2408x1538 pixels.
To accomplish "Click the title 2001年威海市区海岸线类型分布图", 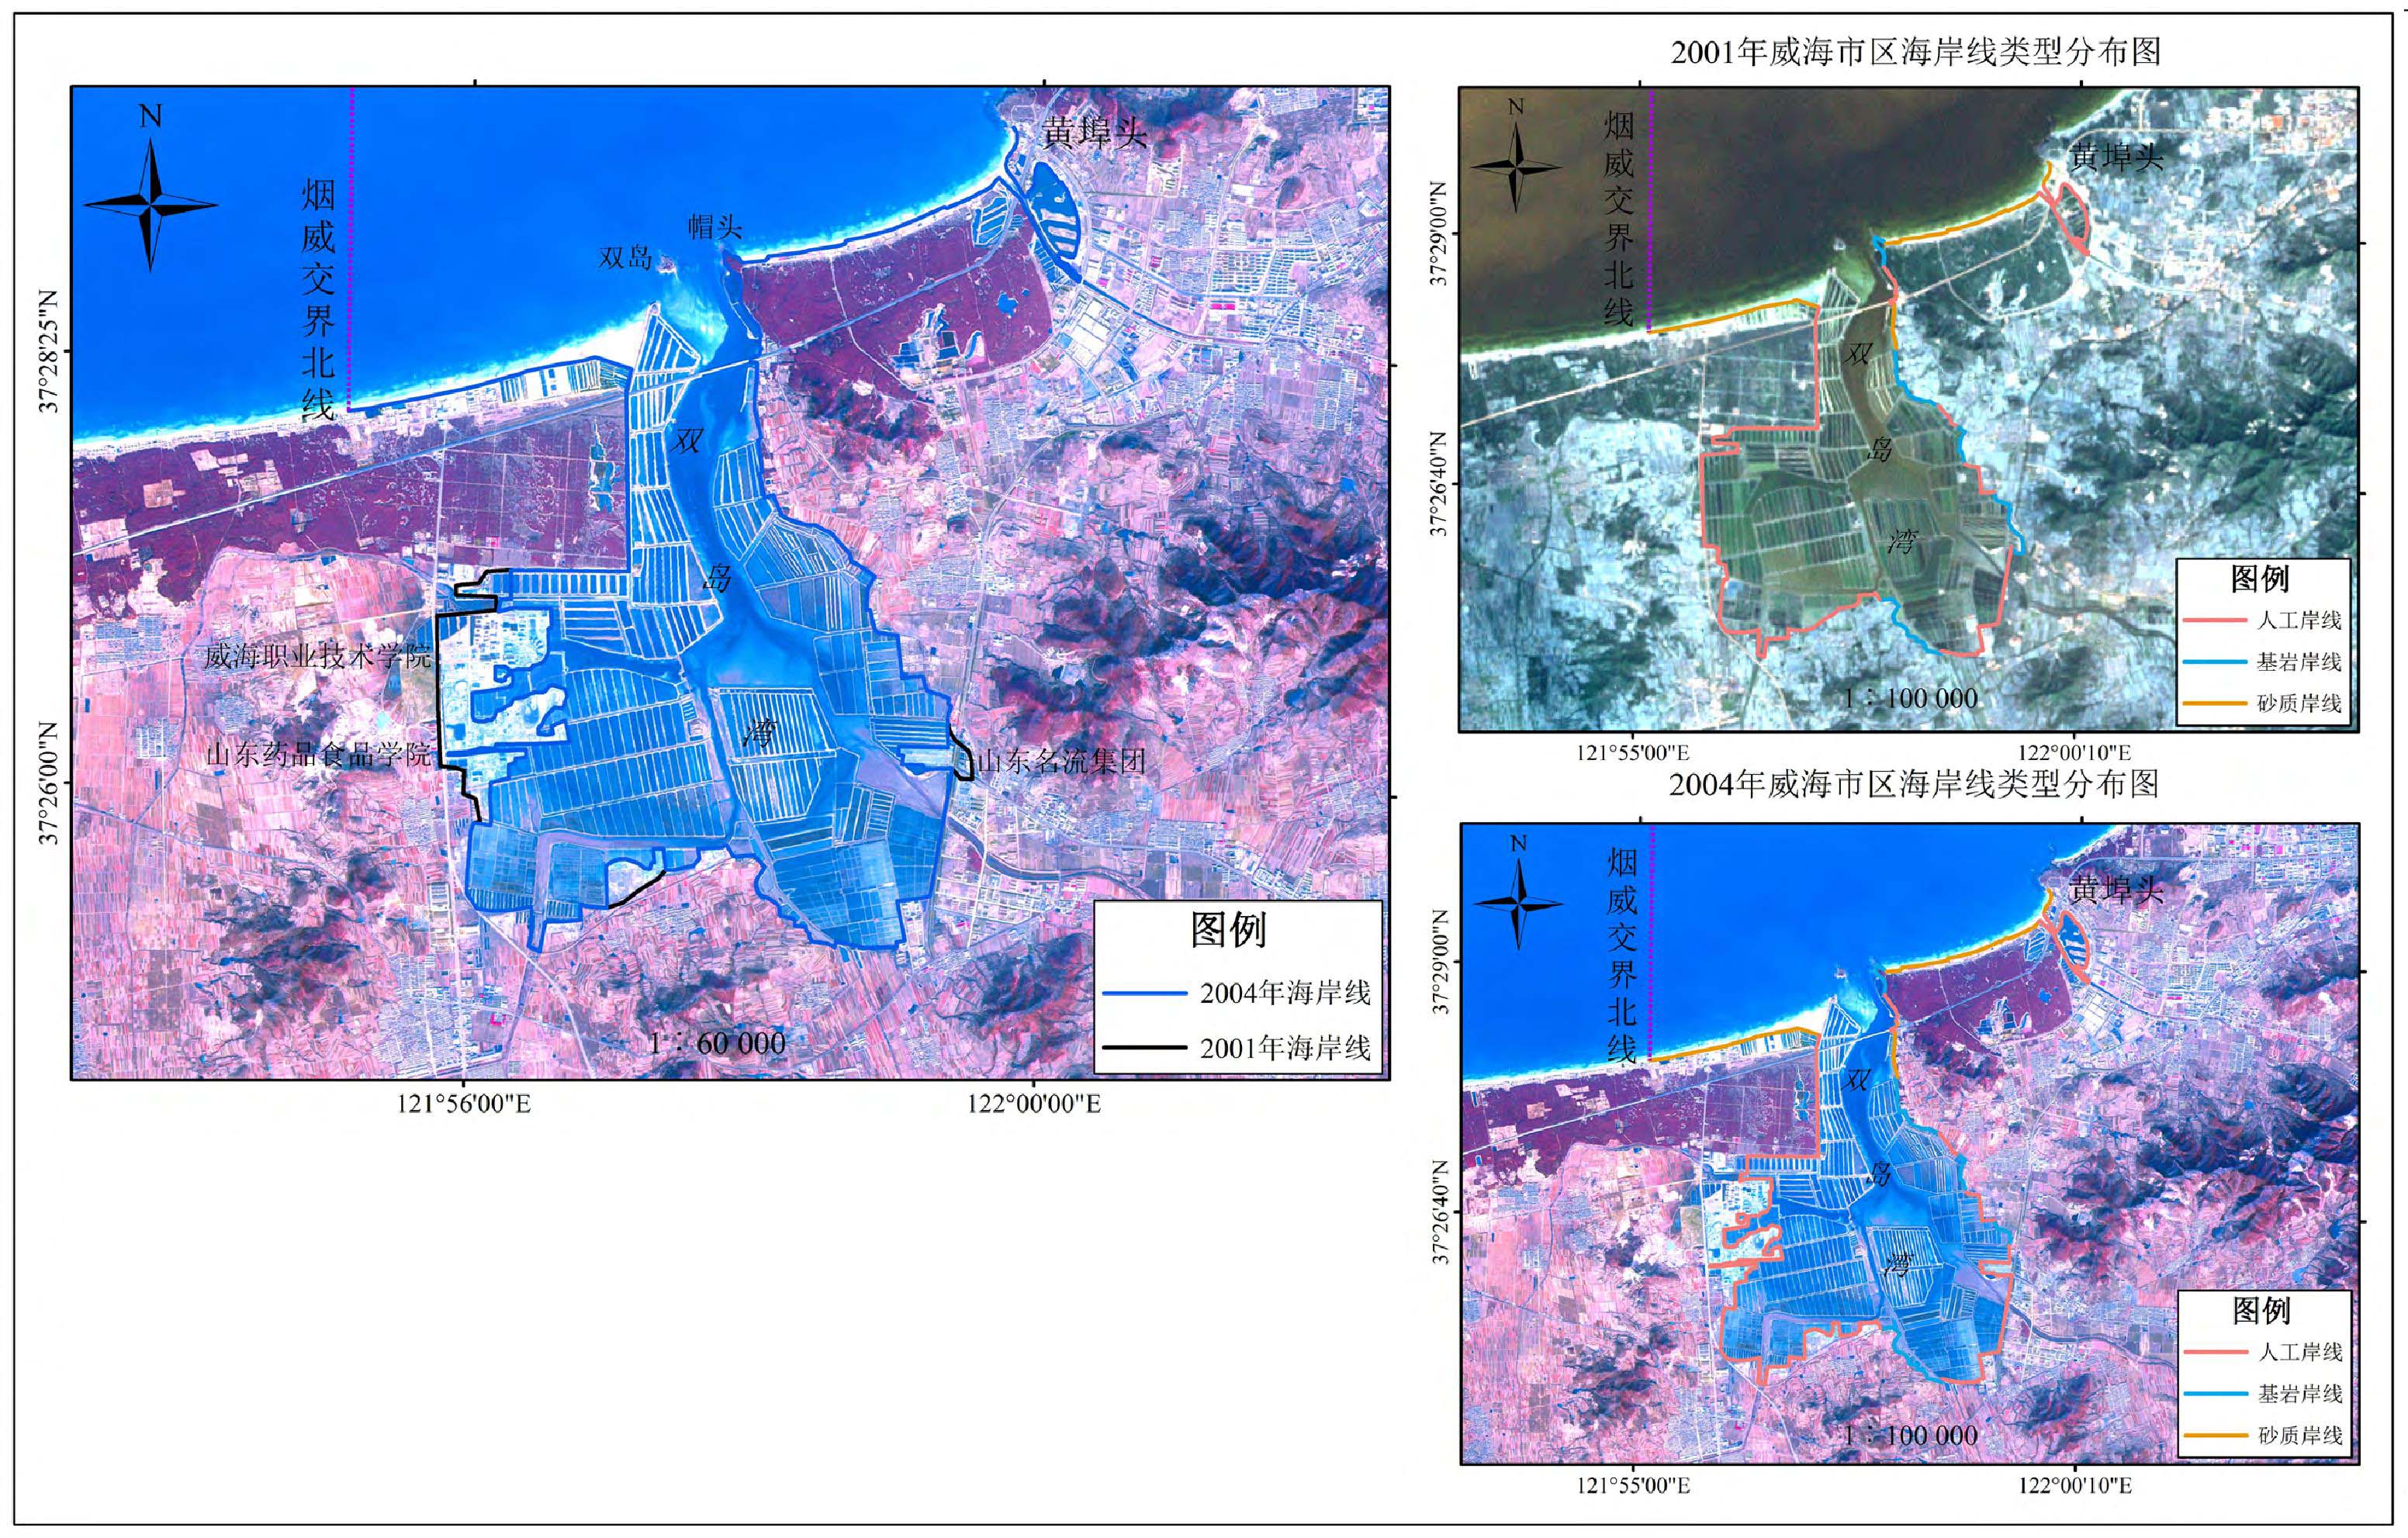I will coord(1916,51).
